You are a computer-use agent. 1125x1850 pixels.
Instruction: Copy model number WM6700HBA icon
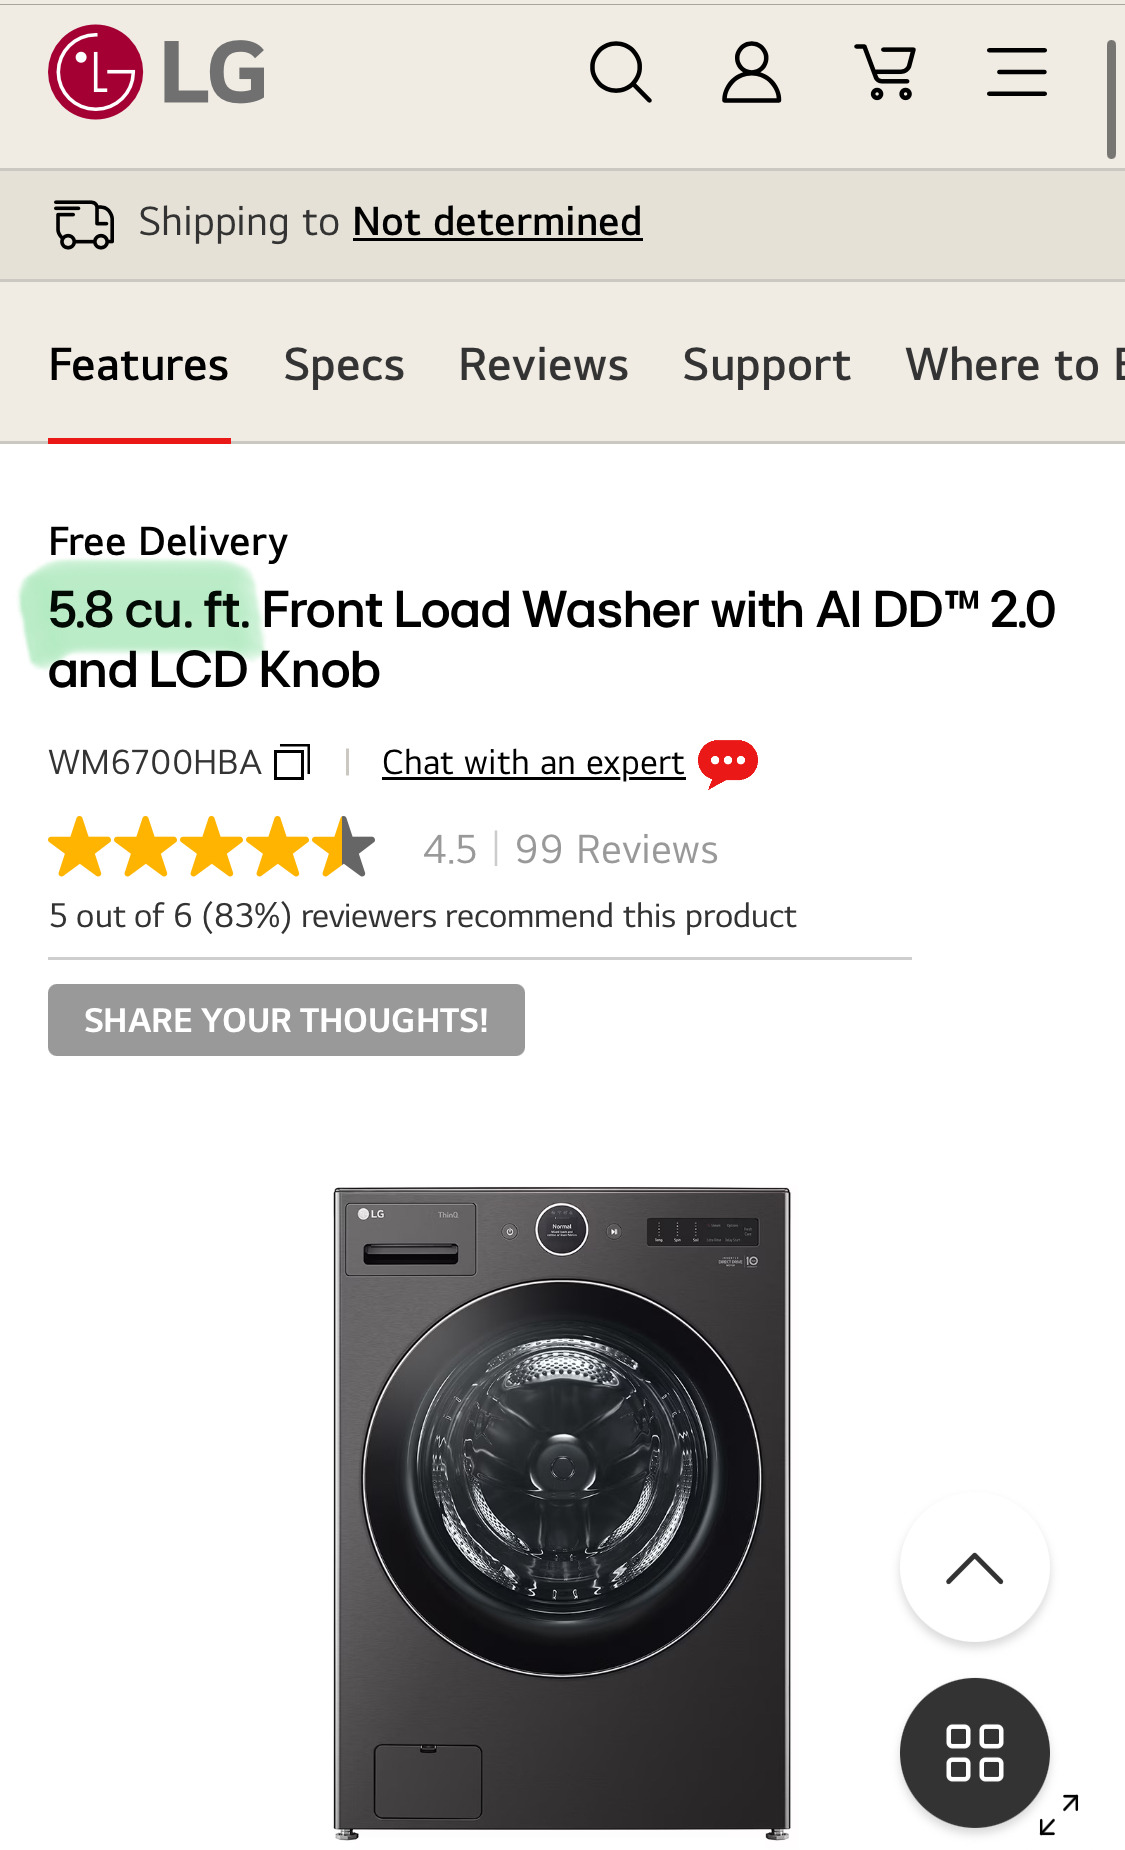click(x=292, y=762)
